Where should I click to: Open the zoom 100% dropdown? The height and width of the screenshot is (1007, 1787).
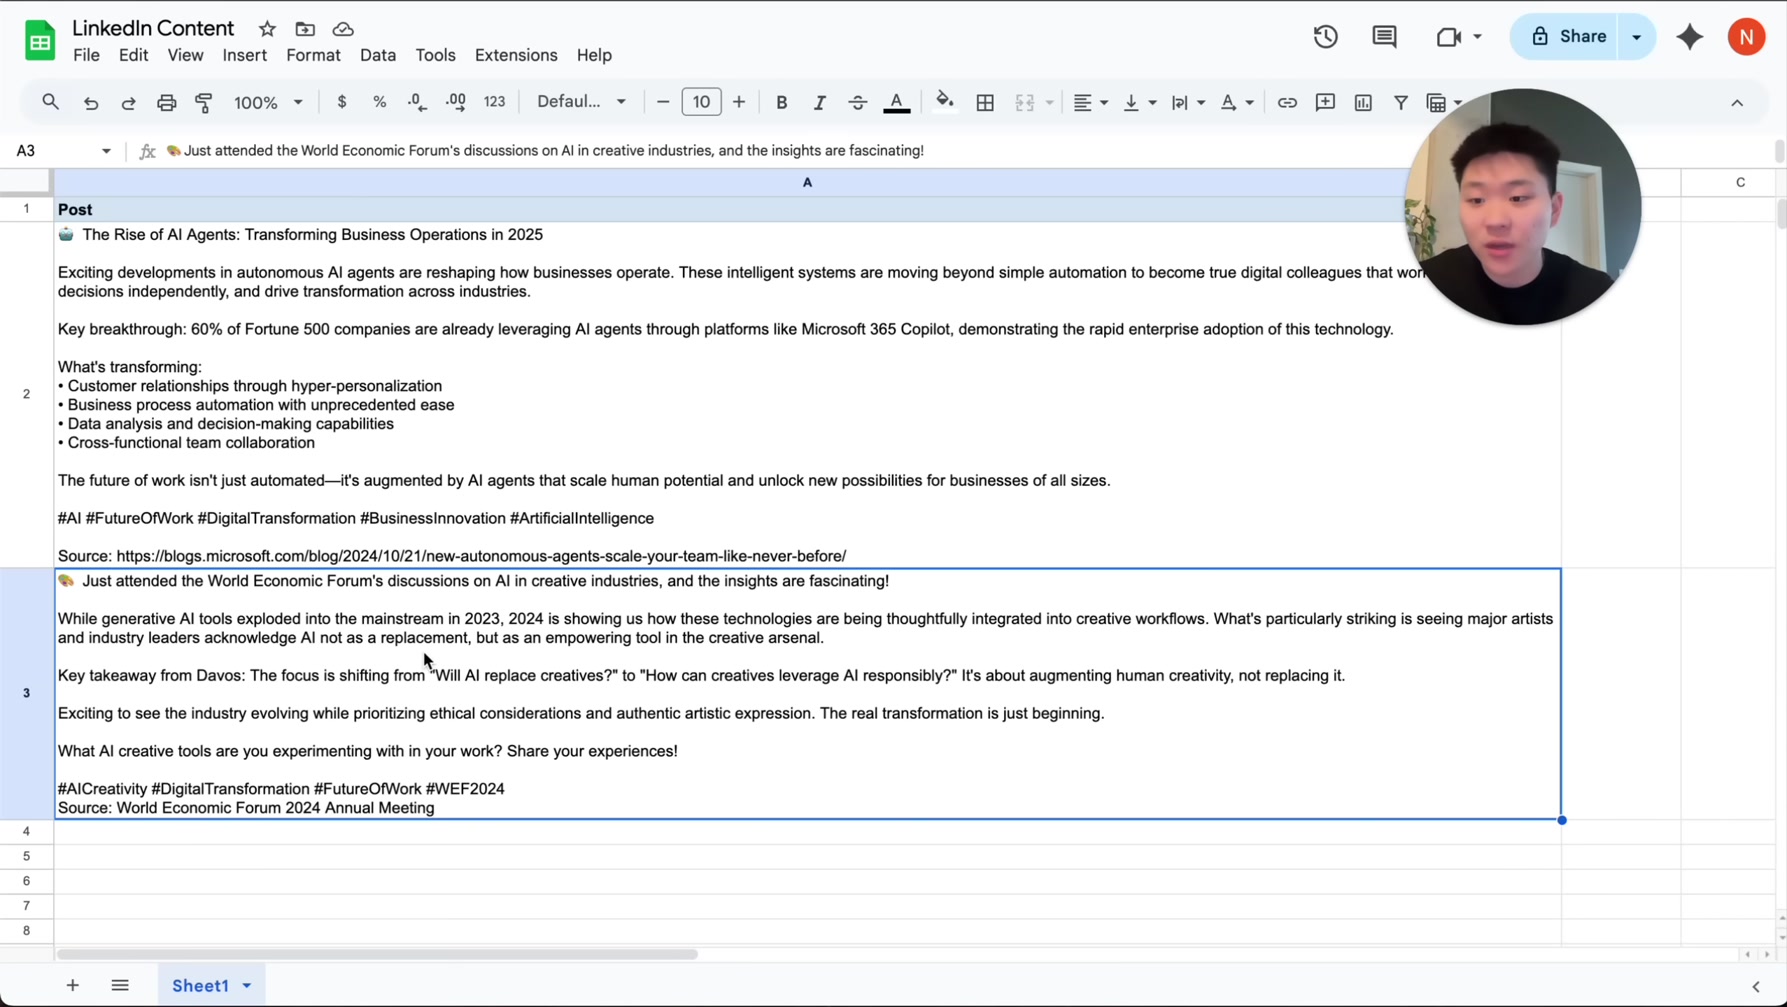268,102
